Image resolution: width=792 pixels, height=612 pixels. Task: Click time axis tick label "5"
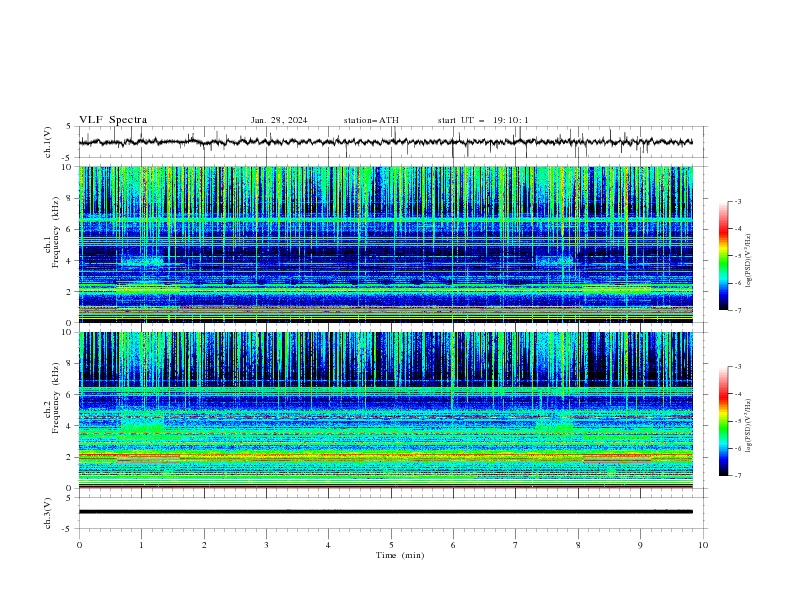391,545
